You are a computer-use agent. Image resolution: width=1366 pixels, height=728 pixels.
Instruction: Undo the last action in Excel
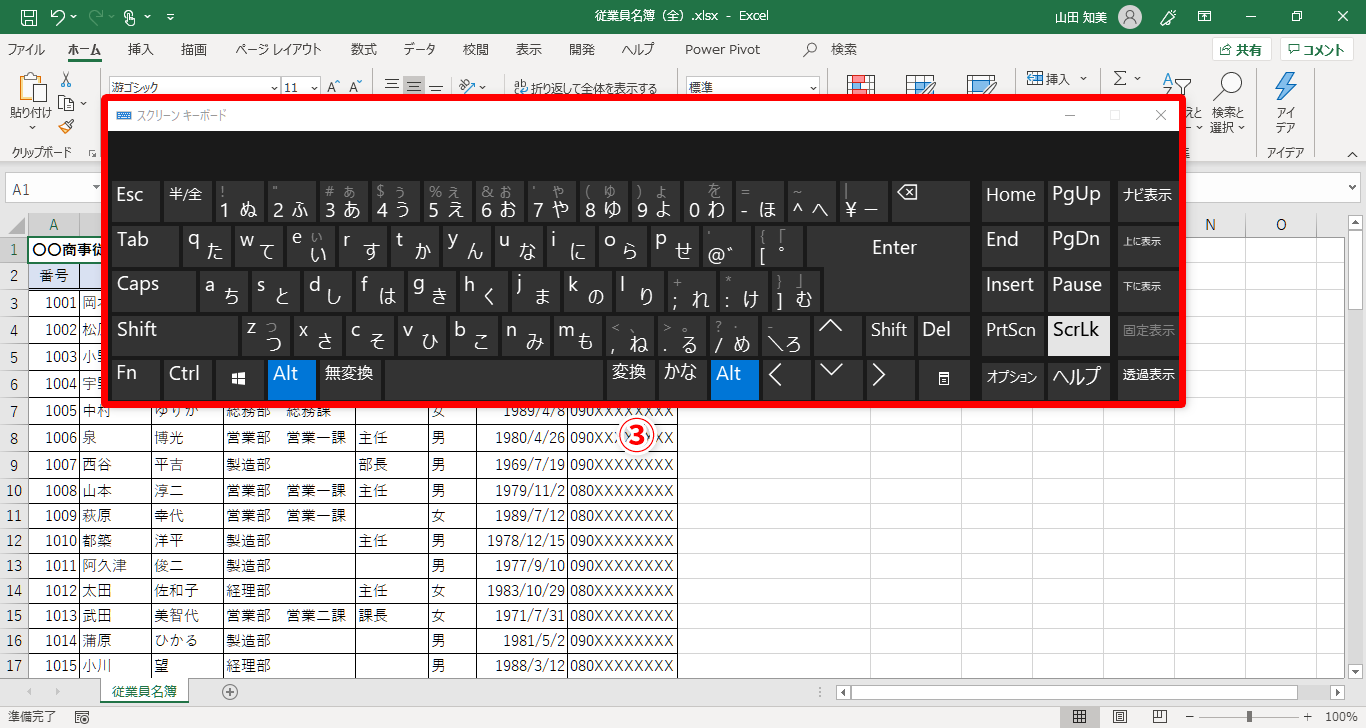pyautogui.click(x=58, y=17)
